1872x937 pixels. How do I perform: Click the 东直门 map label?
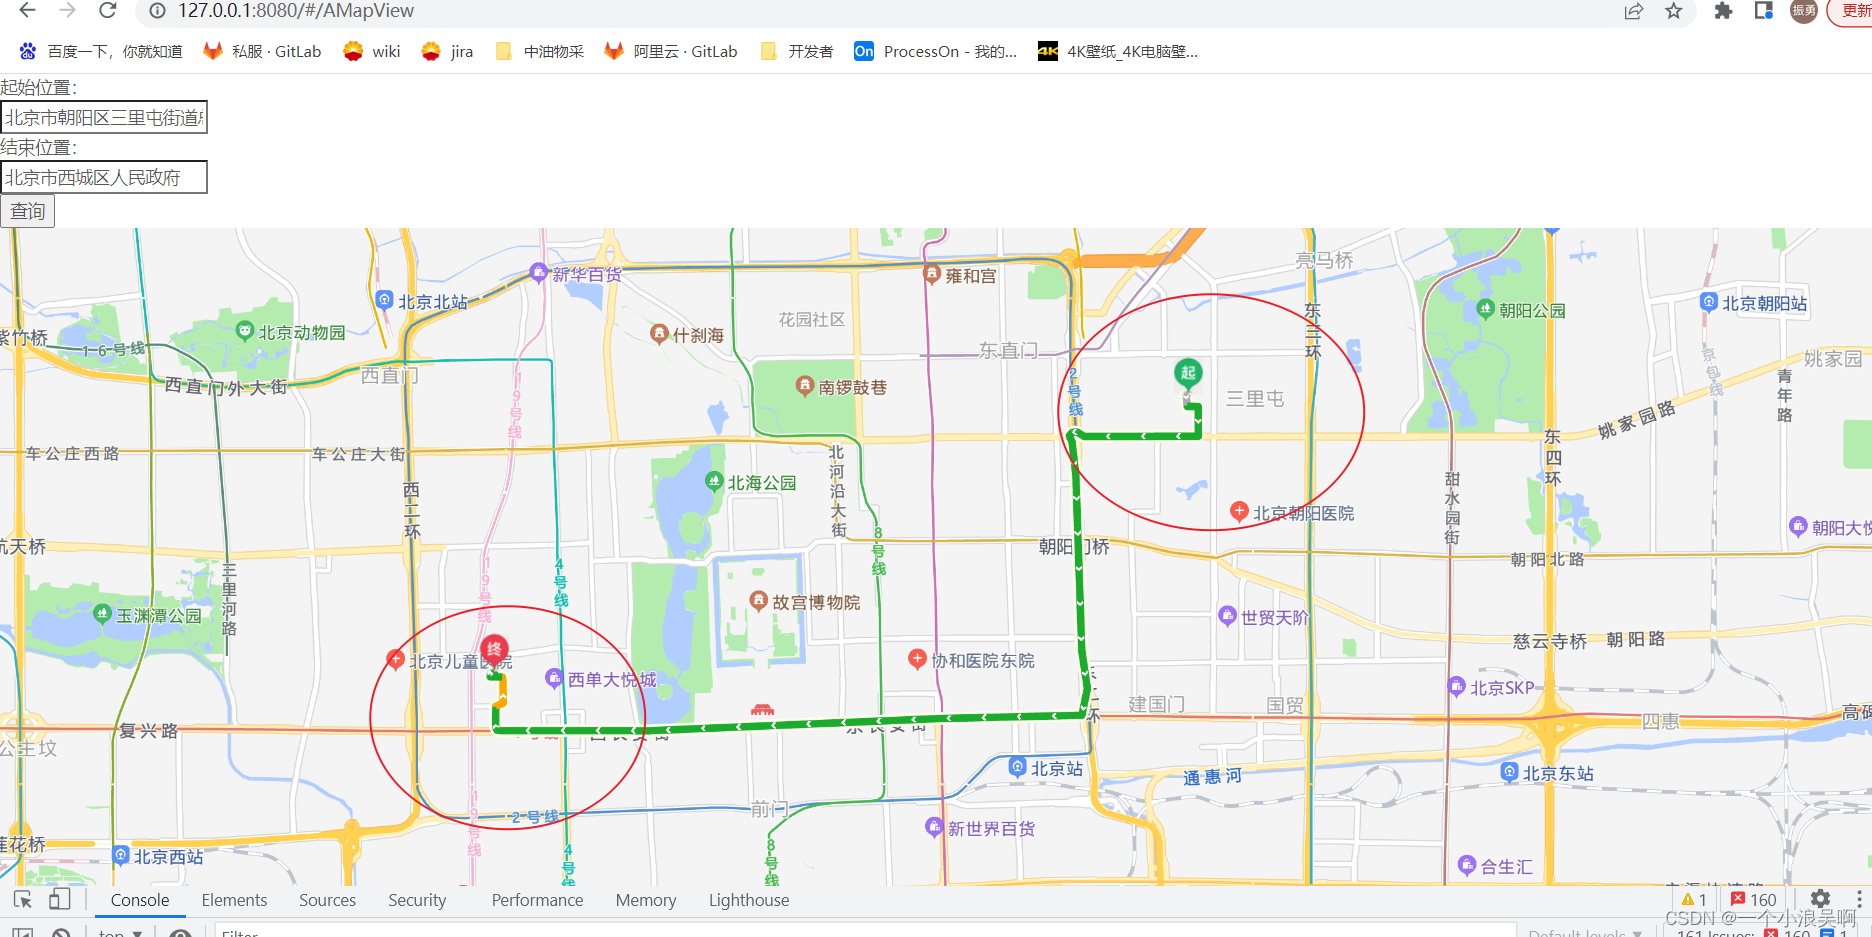click(x=1008, y=350)
